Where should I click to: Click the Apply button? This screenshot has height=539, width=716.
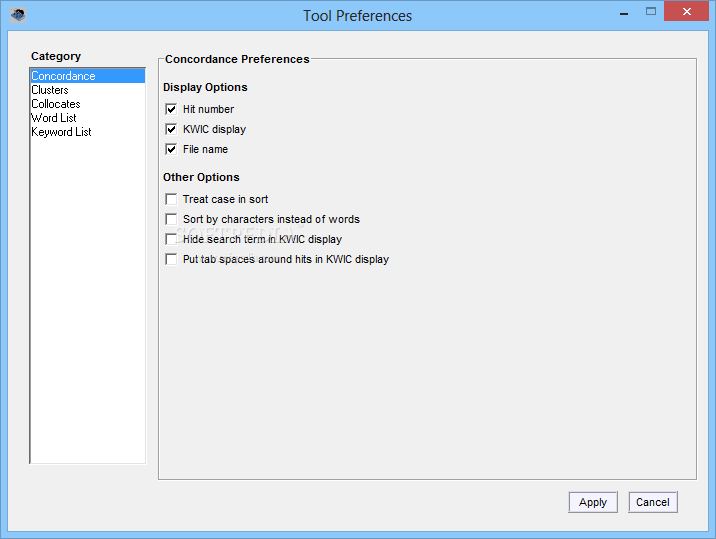pyautogui.click(x=593, y=502)
